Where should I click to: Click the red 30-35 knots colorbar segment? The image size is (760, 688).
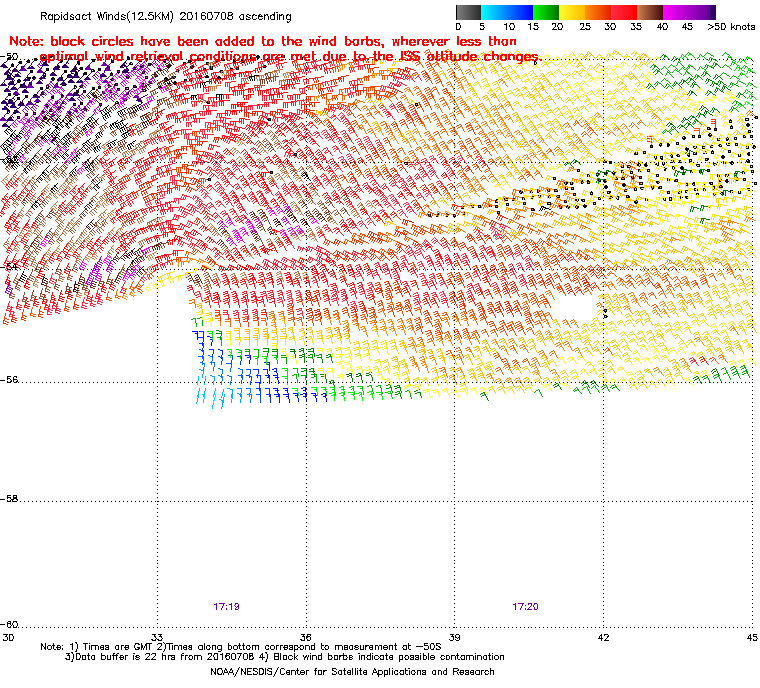click(624, 12)
